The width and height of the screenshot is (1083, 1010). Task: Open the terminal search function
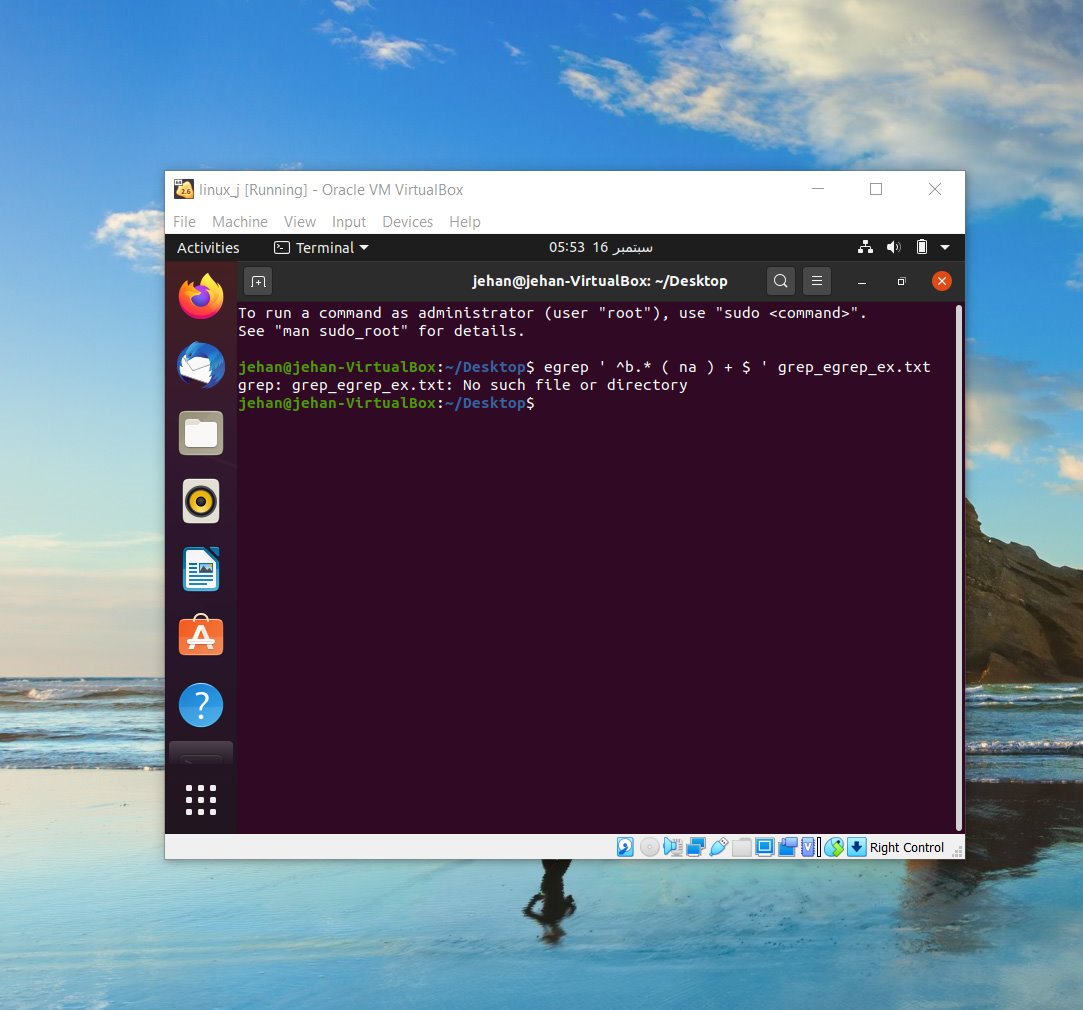pos(781,281)
